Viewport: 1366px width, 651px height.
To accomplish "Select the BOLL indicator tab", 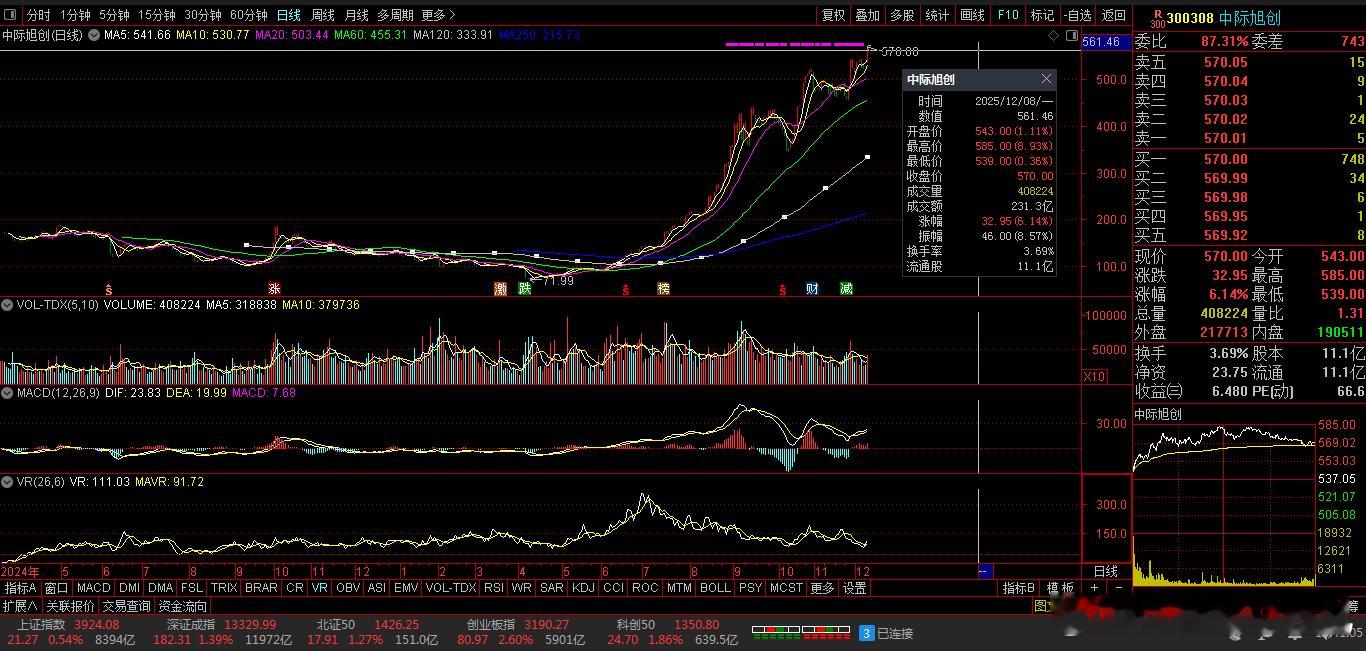I will coord(715,588).
